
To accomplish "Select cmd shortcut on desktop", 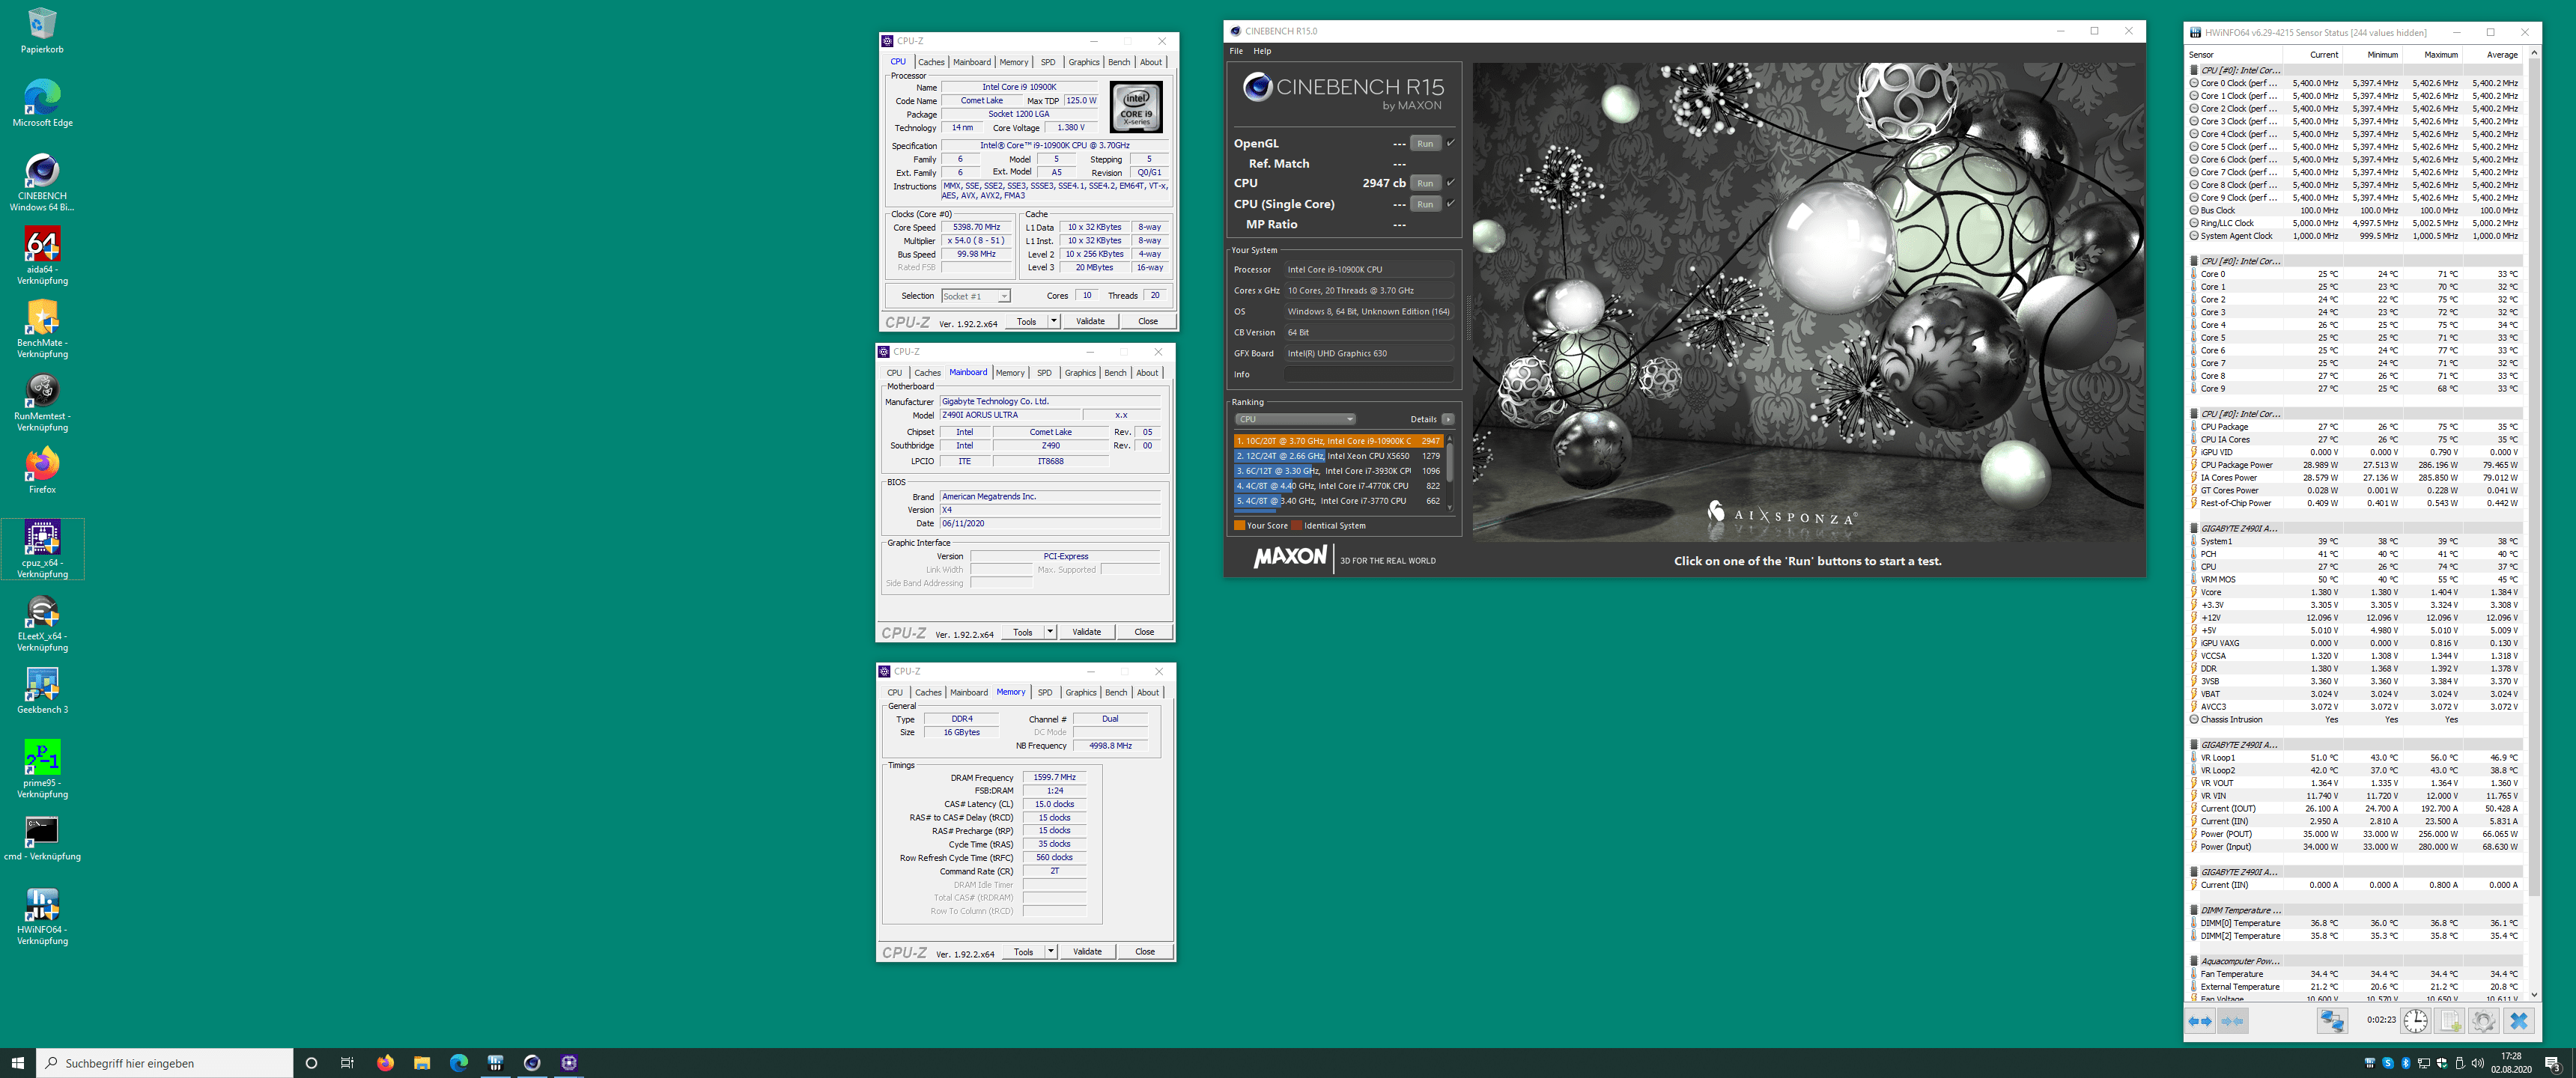I will [x=42, y=837].
